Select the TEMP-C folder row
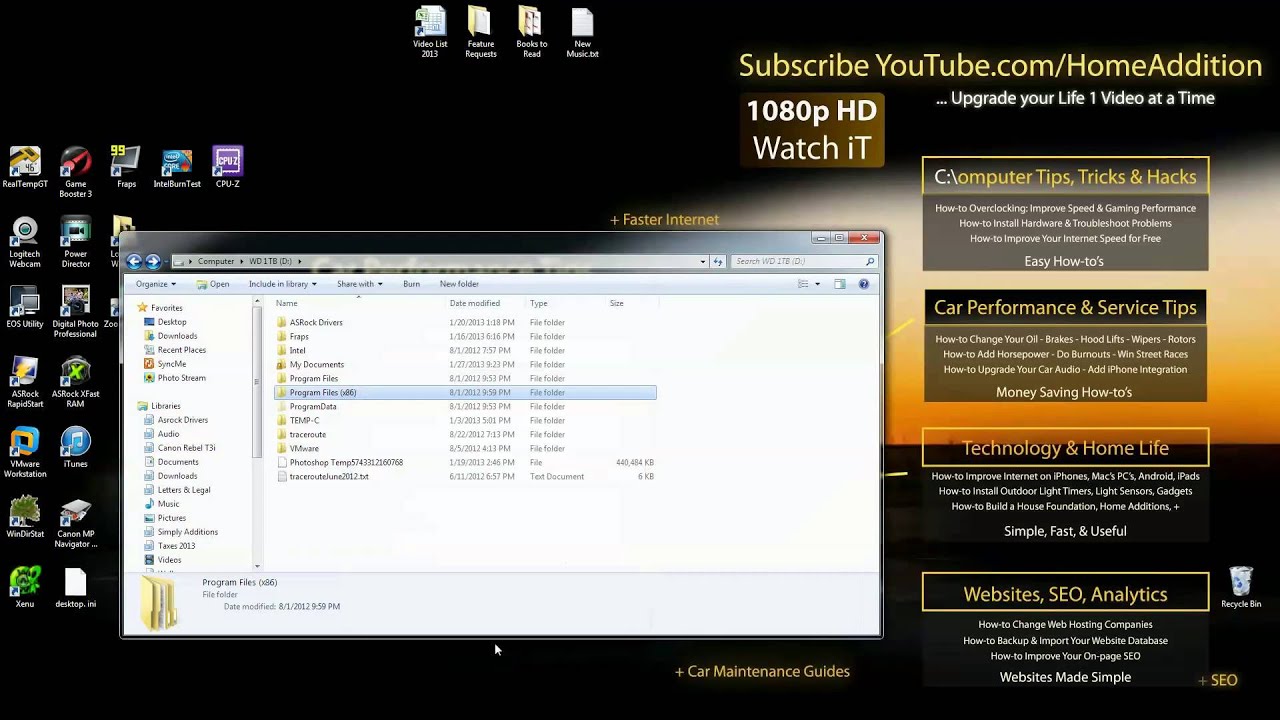The height and width of the screenshot is (720, 1280). [x=465, y=420]
